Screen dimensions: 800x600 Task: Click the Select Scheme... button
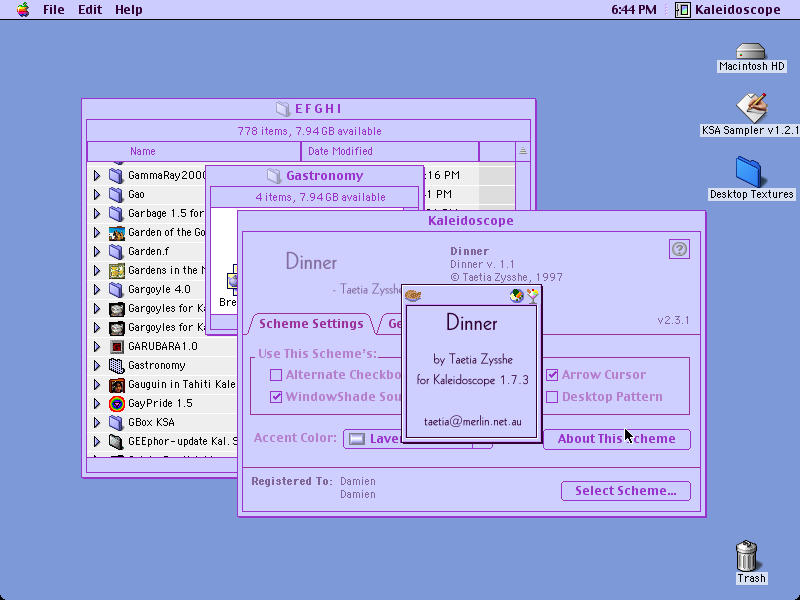(x=626, y=491)
